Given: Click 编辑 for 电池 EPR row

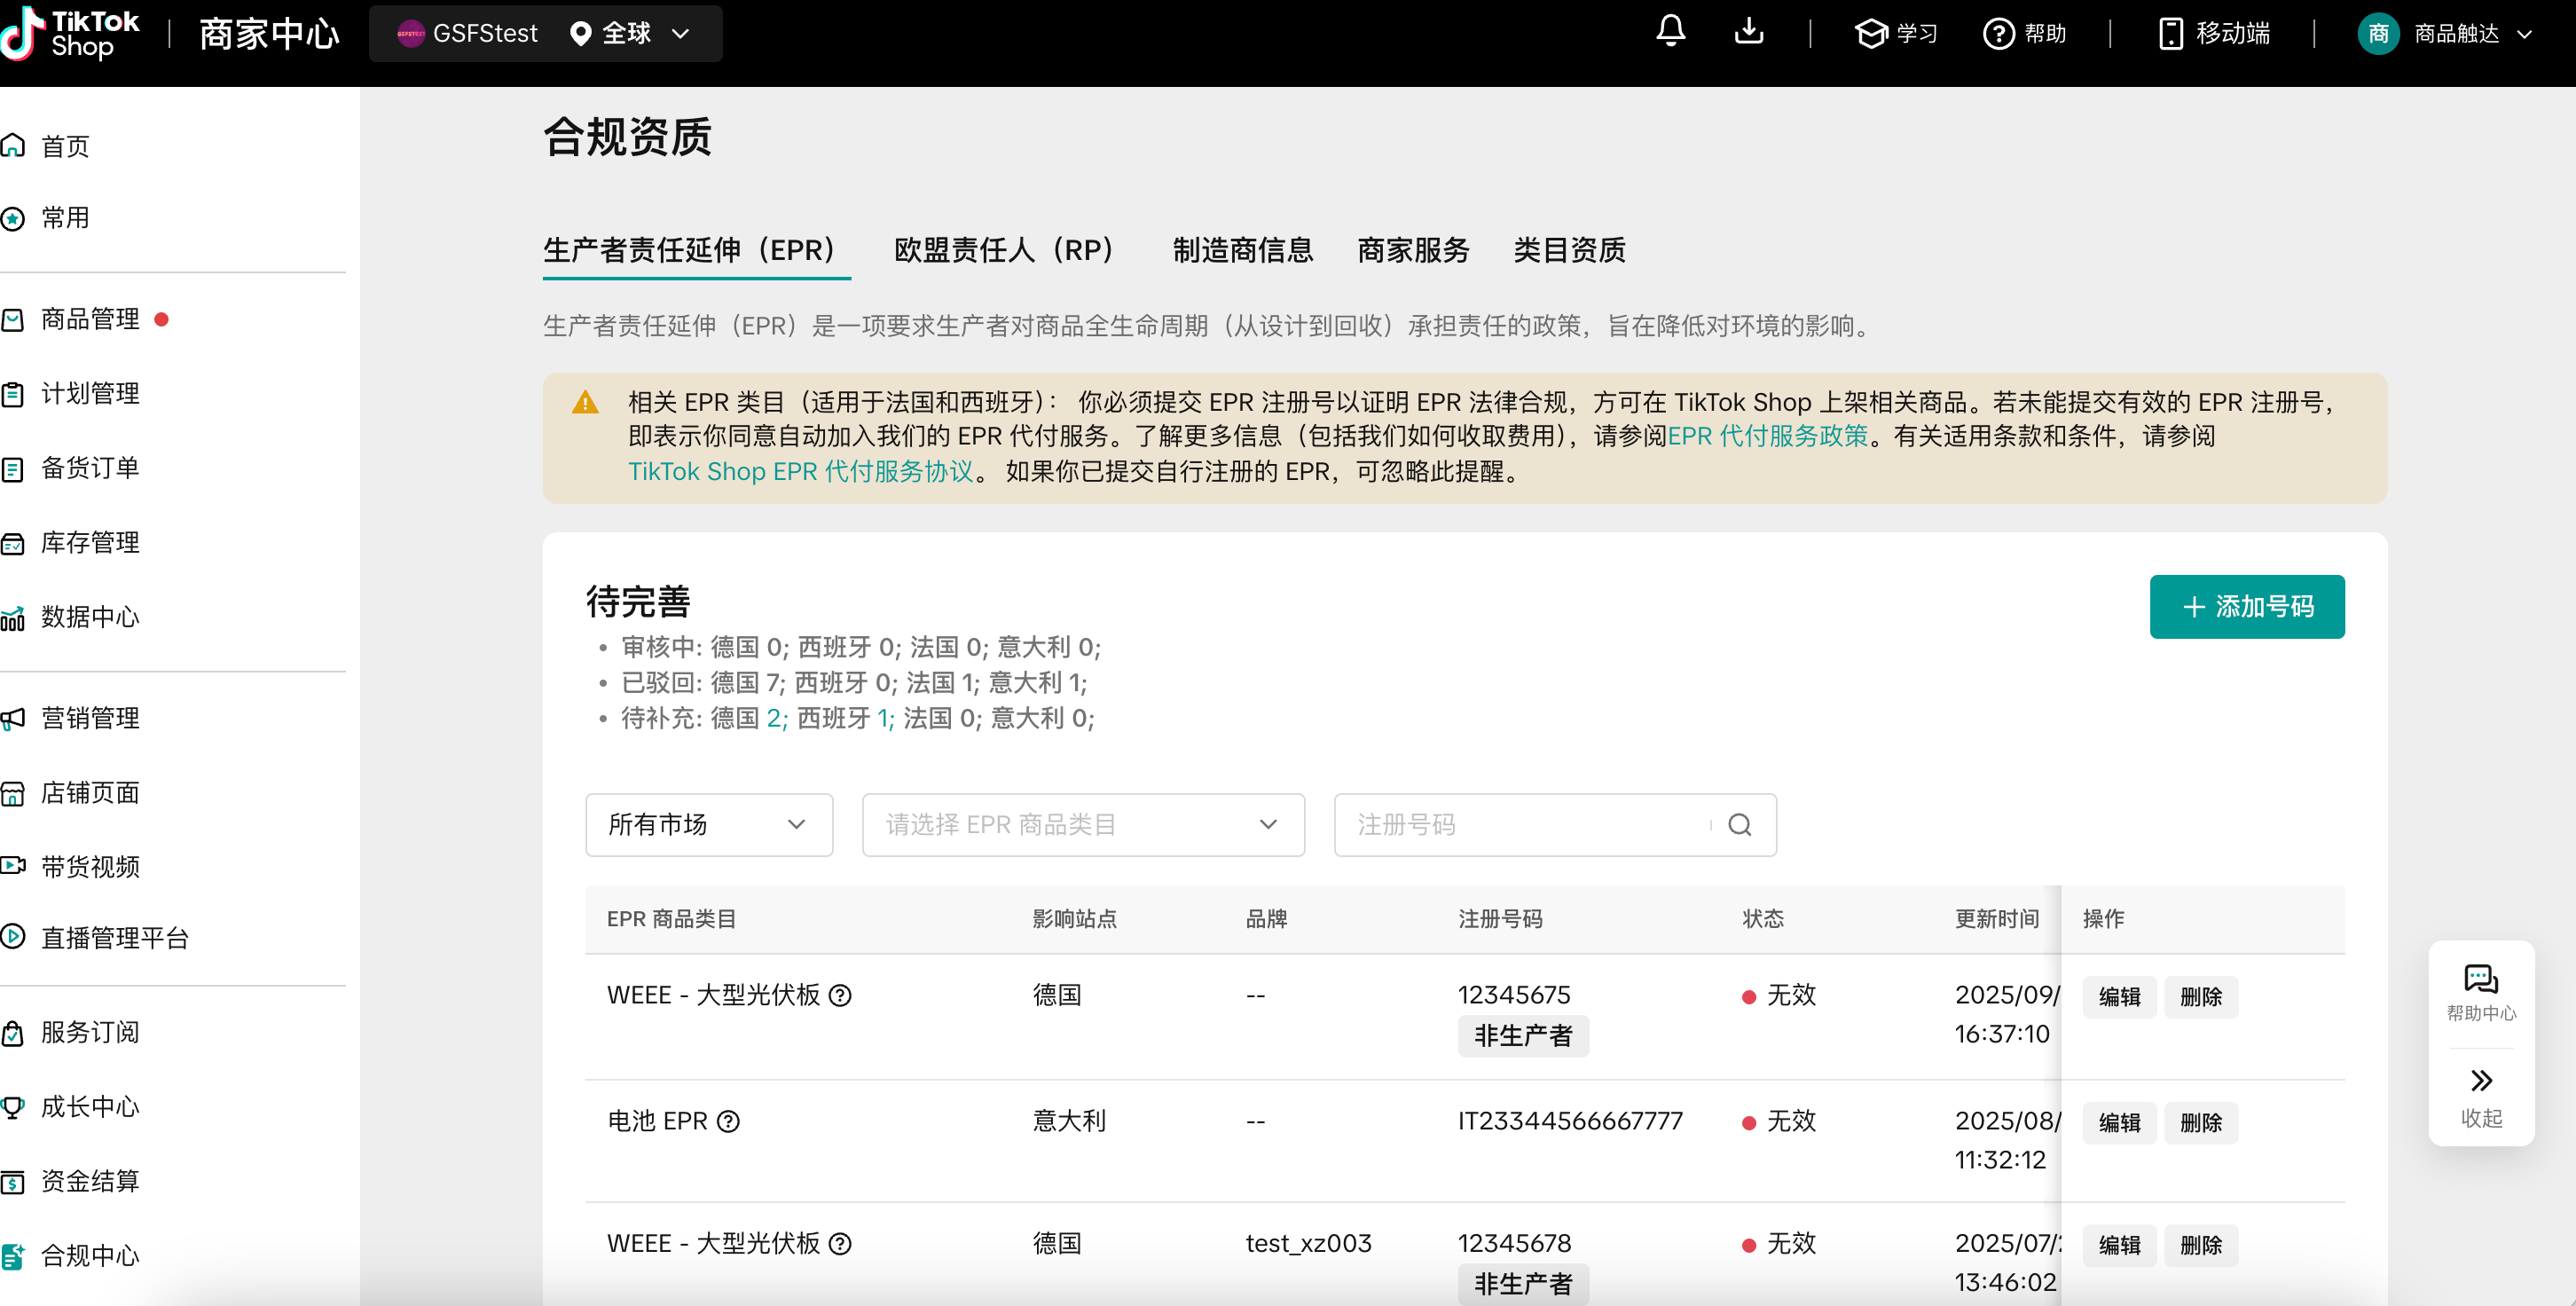Looking at the screenshot, I should pyautogui.click(x=2118, y=1122).
